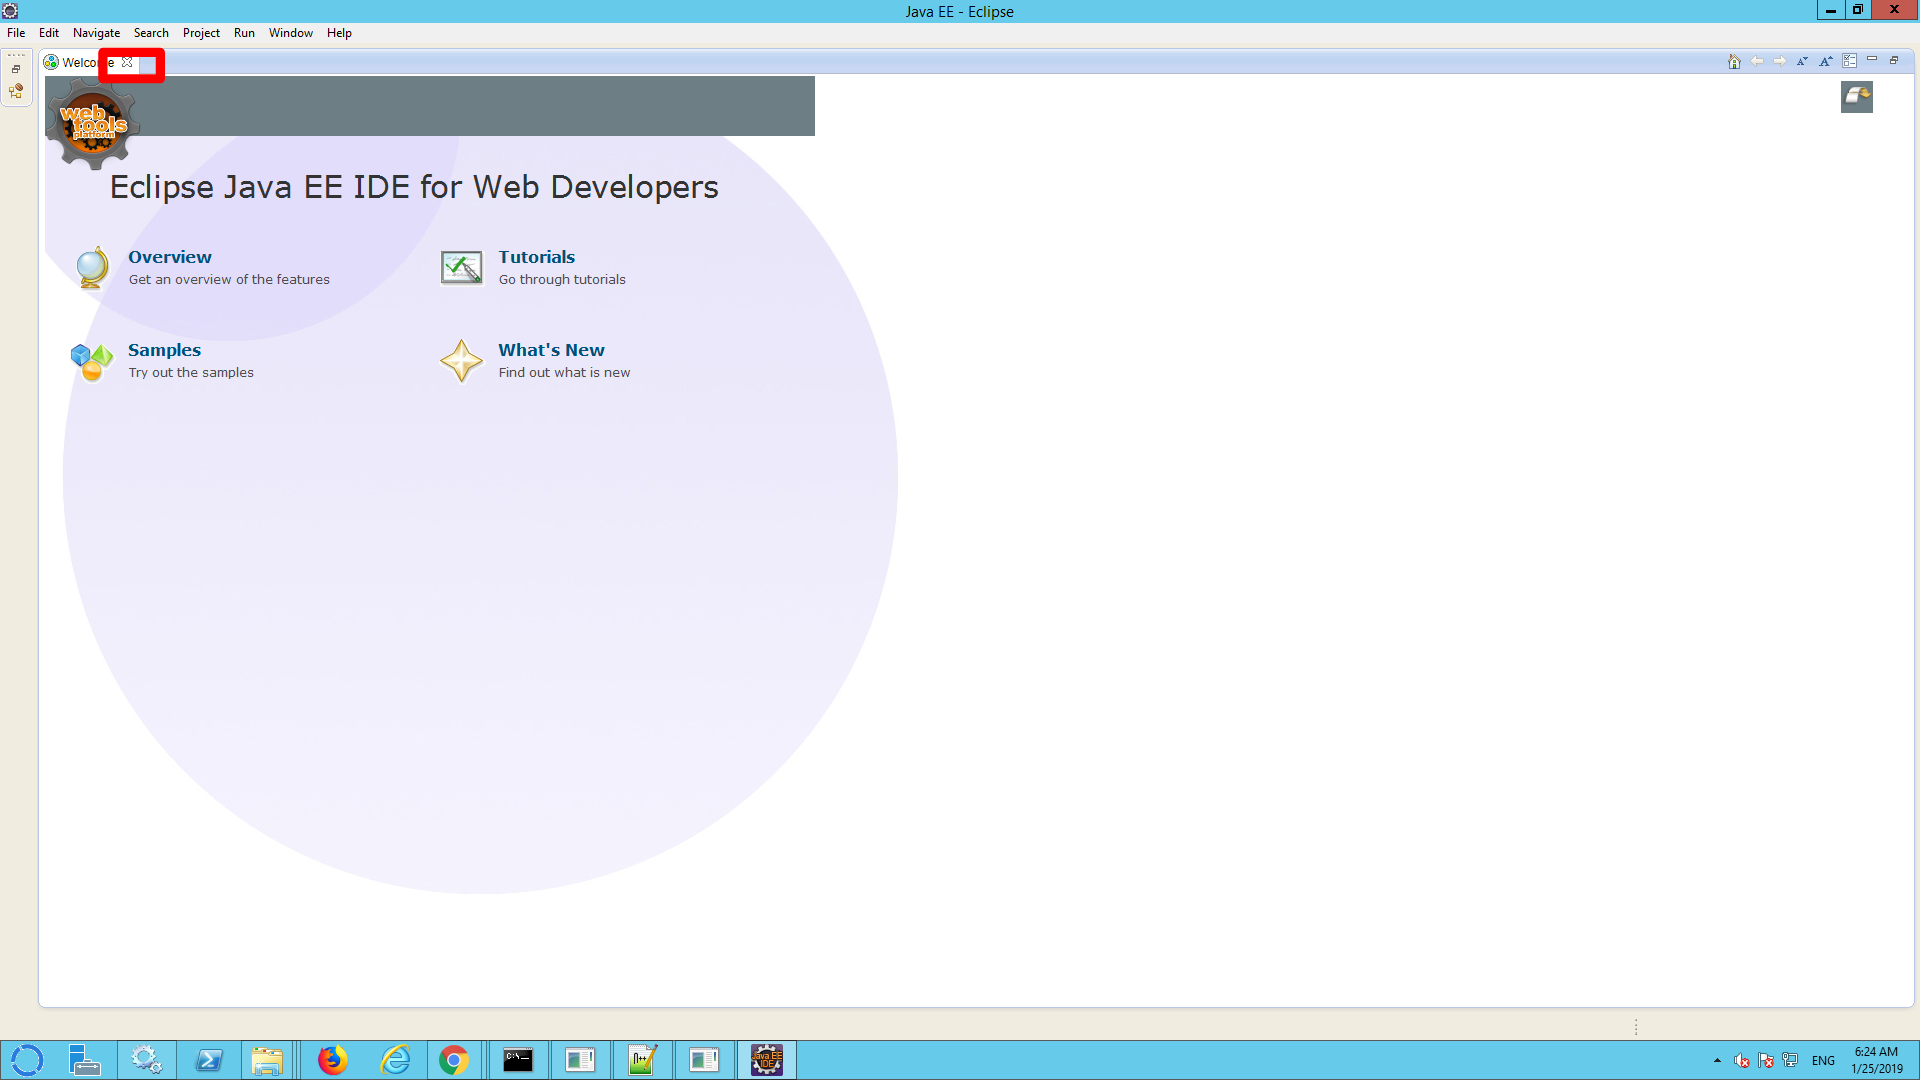Click the ENG language indicator
This screenshot has width=1920, height=1080.
coord(1823,1061)
